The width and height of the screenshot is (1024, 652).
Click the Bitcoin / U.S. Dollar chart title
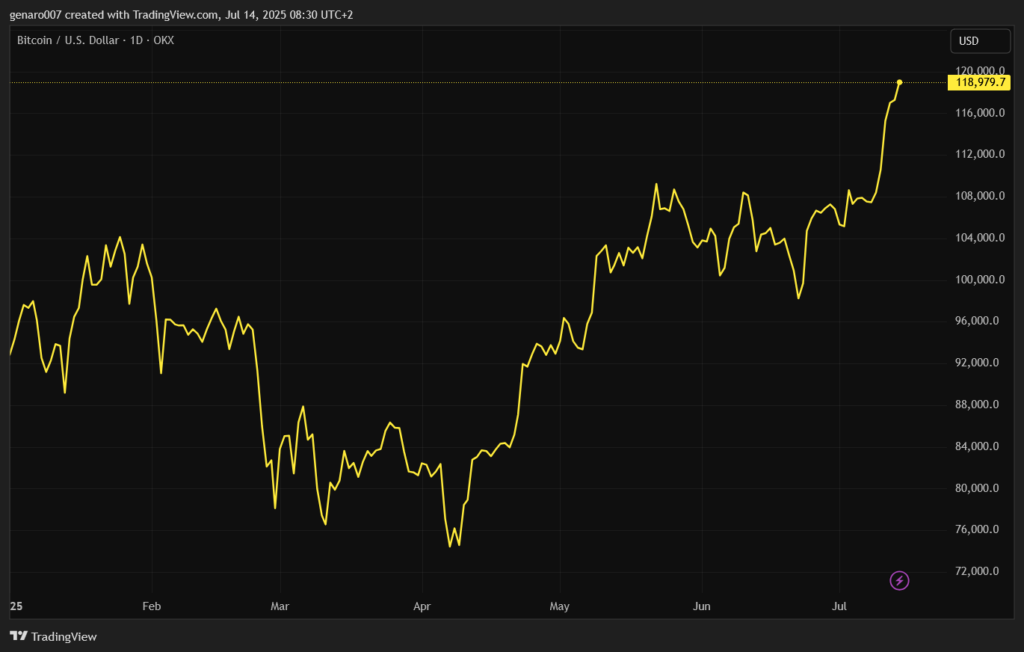point(95,41)
